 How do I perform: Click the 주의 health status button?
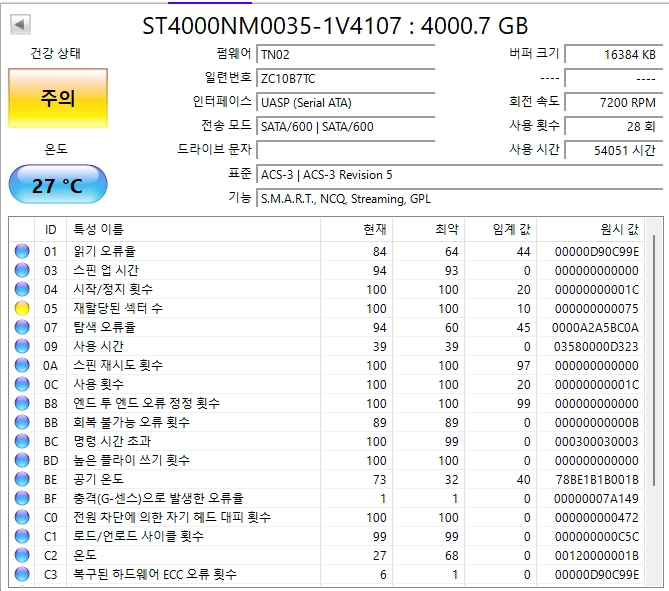[x=58, y=98]
